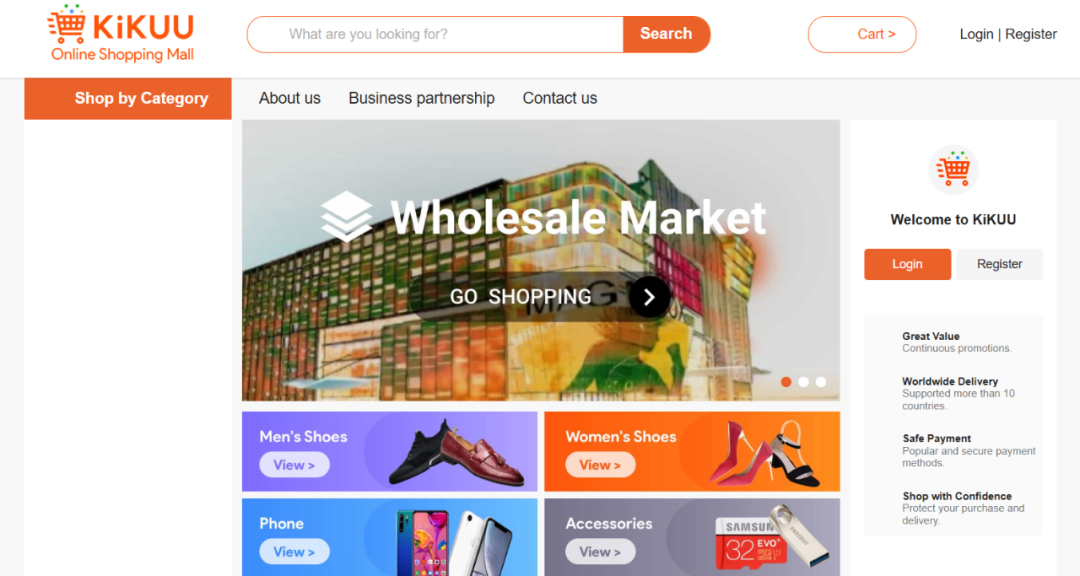Viewport: 1080px width, 576px height.
Task: Open View > under Men's Shoes
Action: point(294,465)
